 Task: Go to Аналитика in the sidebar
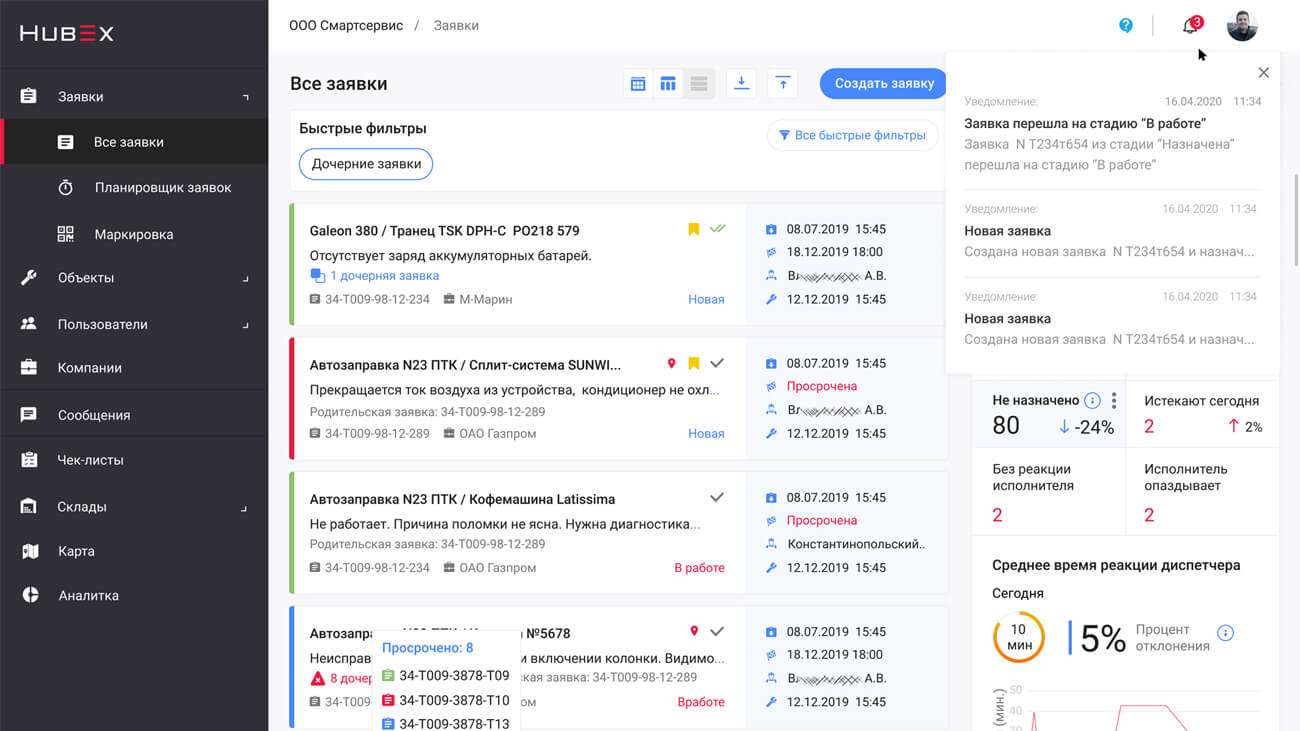[88, 595]
